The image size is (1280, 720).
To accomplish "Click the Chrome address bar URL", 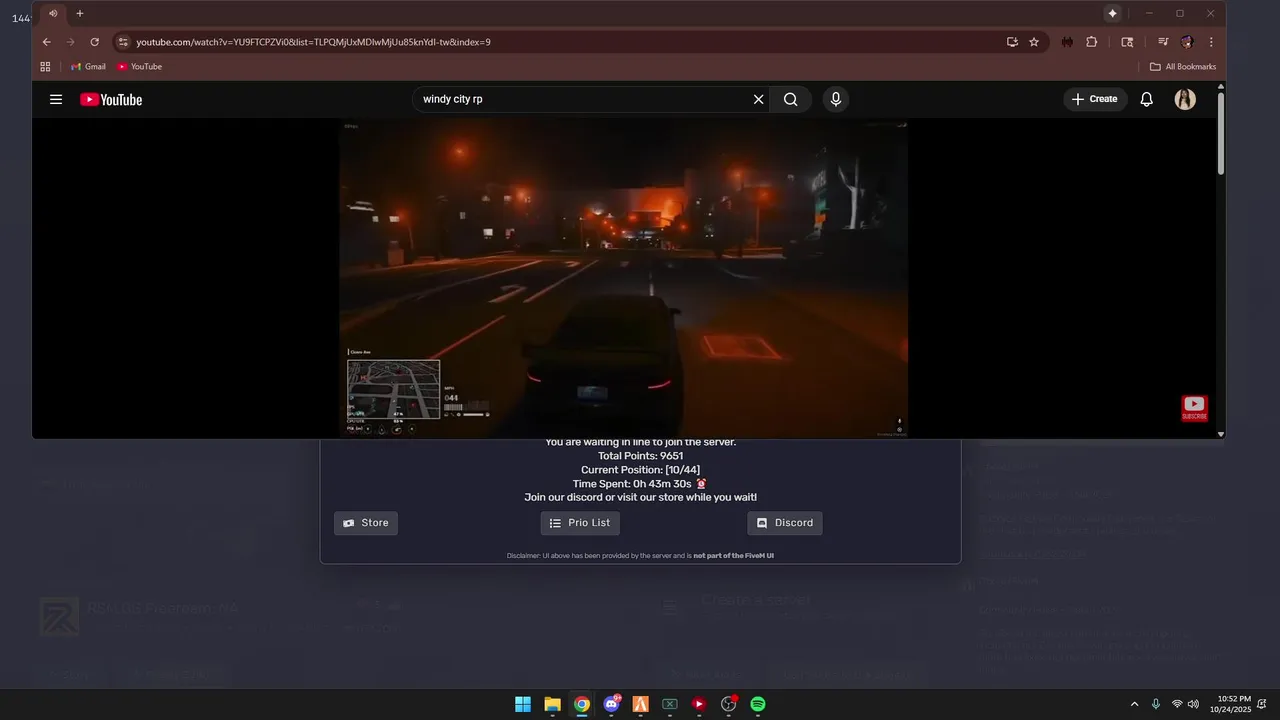I will 313,42.
